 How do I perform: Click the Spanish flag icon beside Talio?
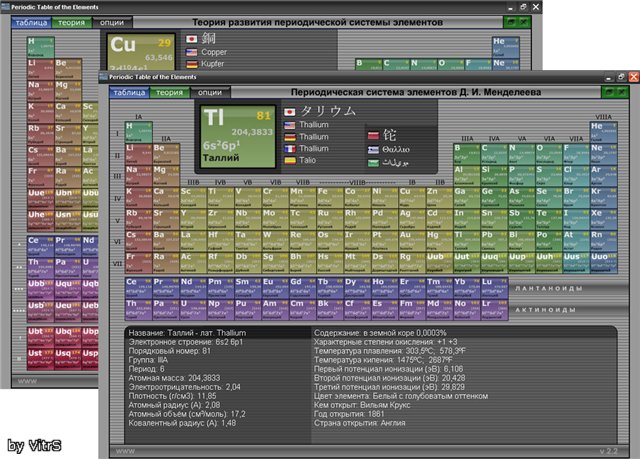290,160
